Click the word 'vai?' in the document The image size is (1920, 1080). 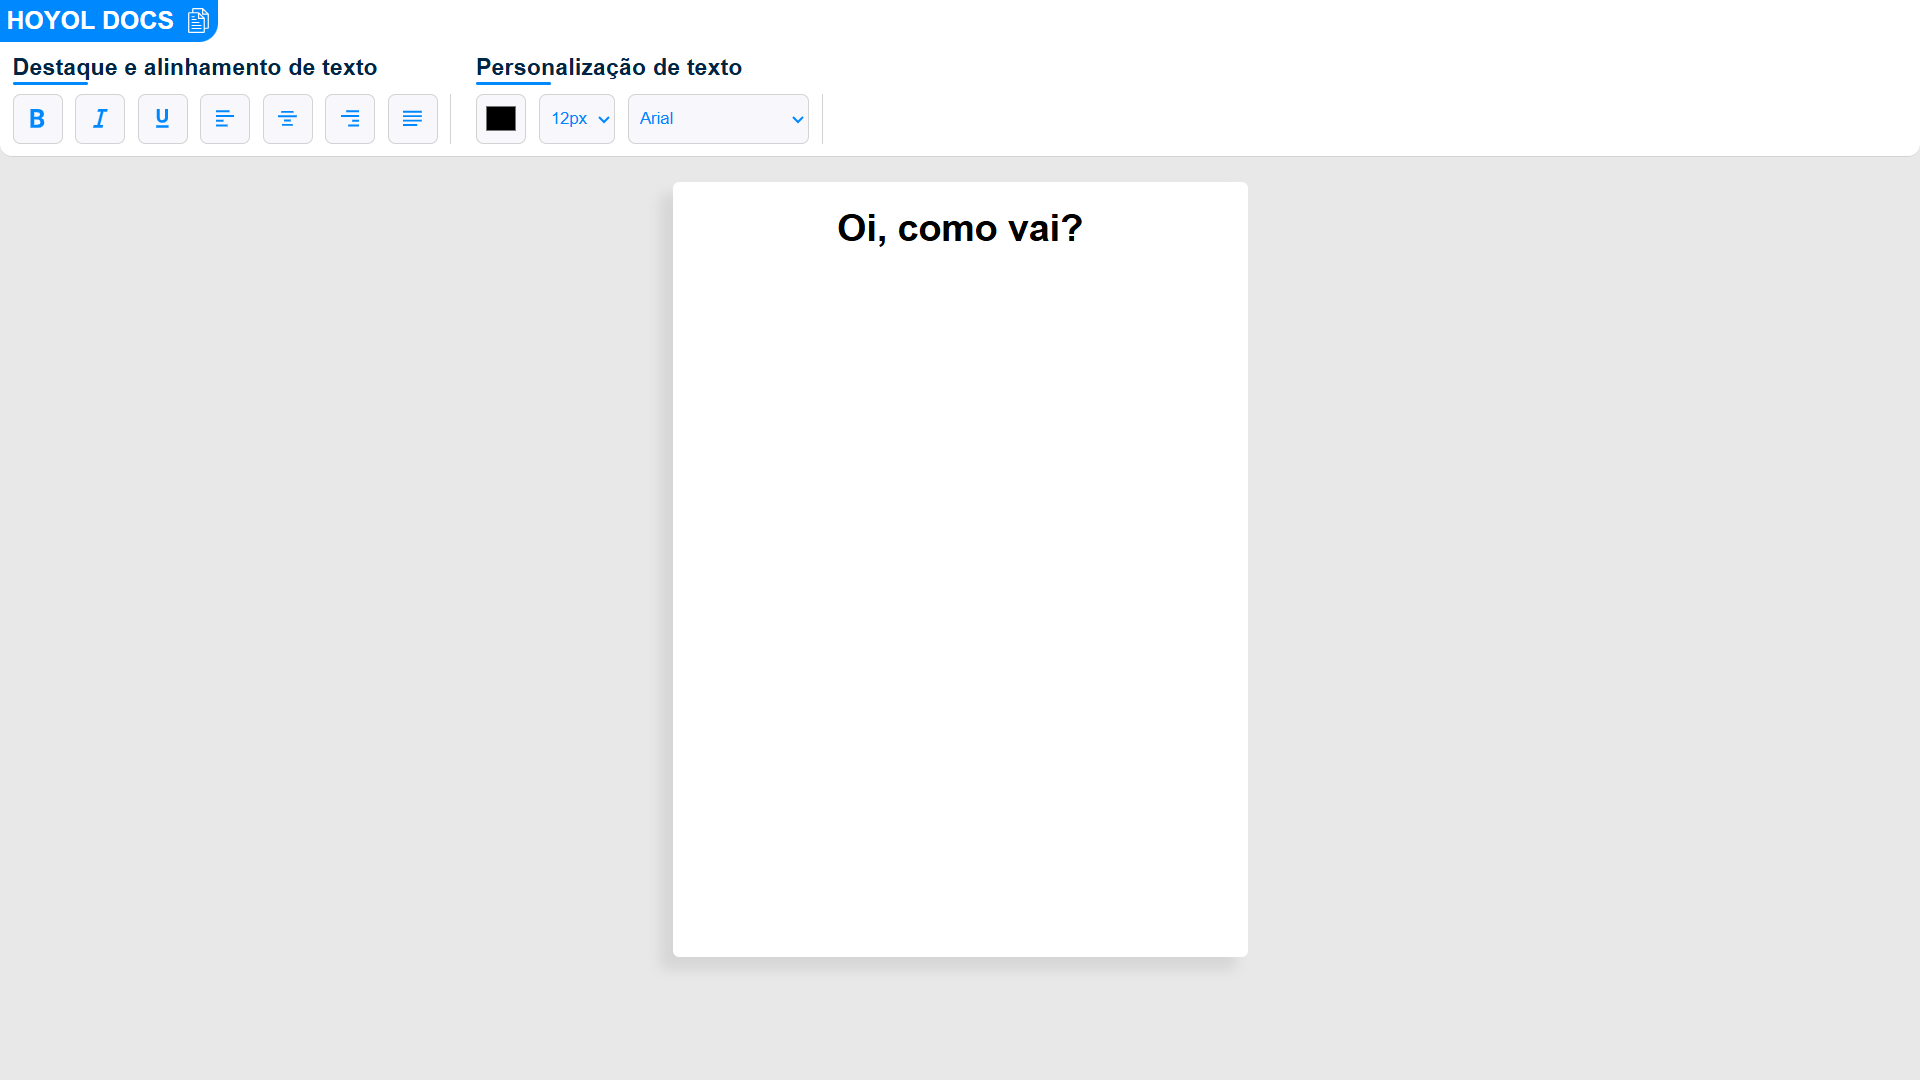click(1045, 228)
